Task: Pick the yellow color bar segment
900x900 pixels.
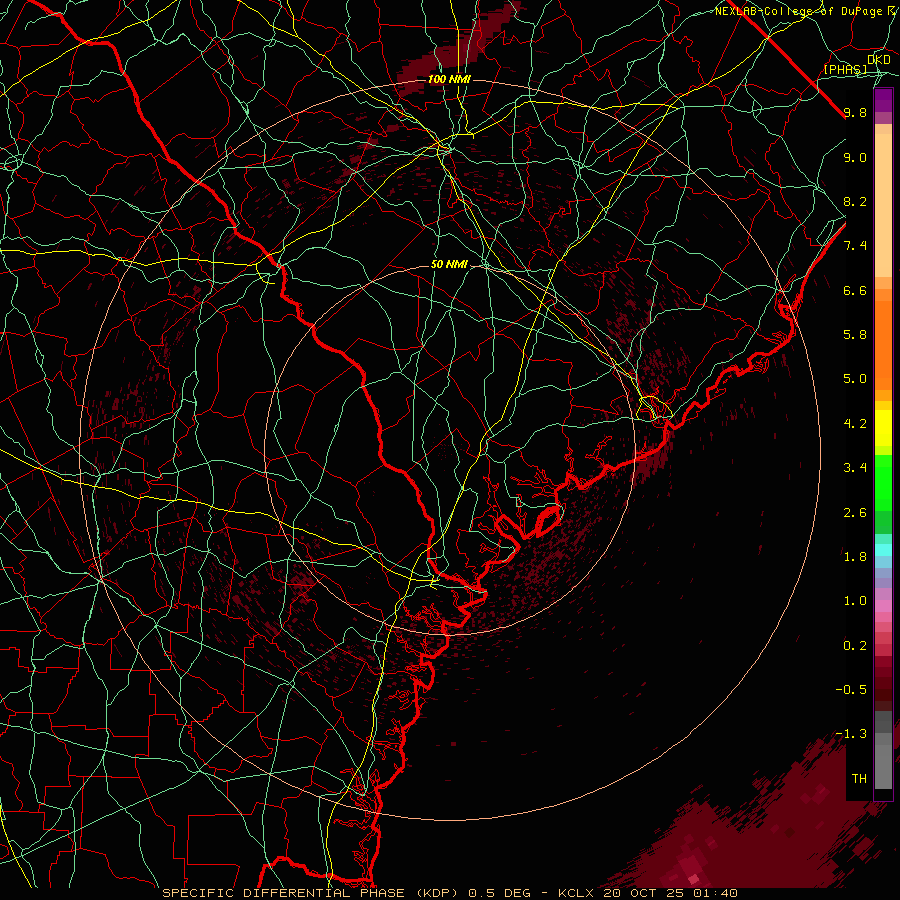Action: (883, 428)
